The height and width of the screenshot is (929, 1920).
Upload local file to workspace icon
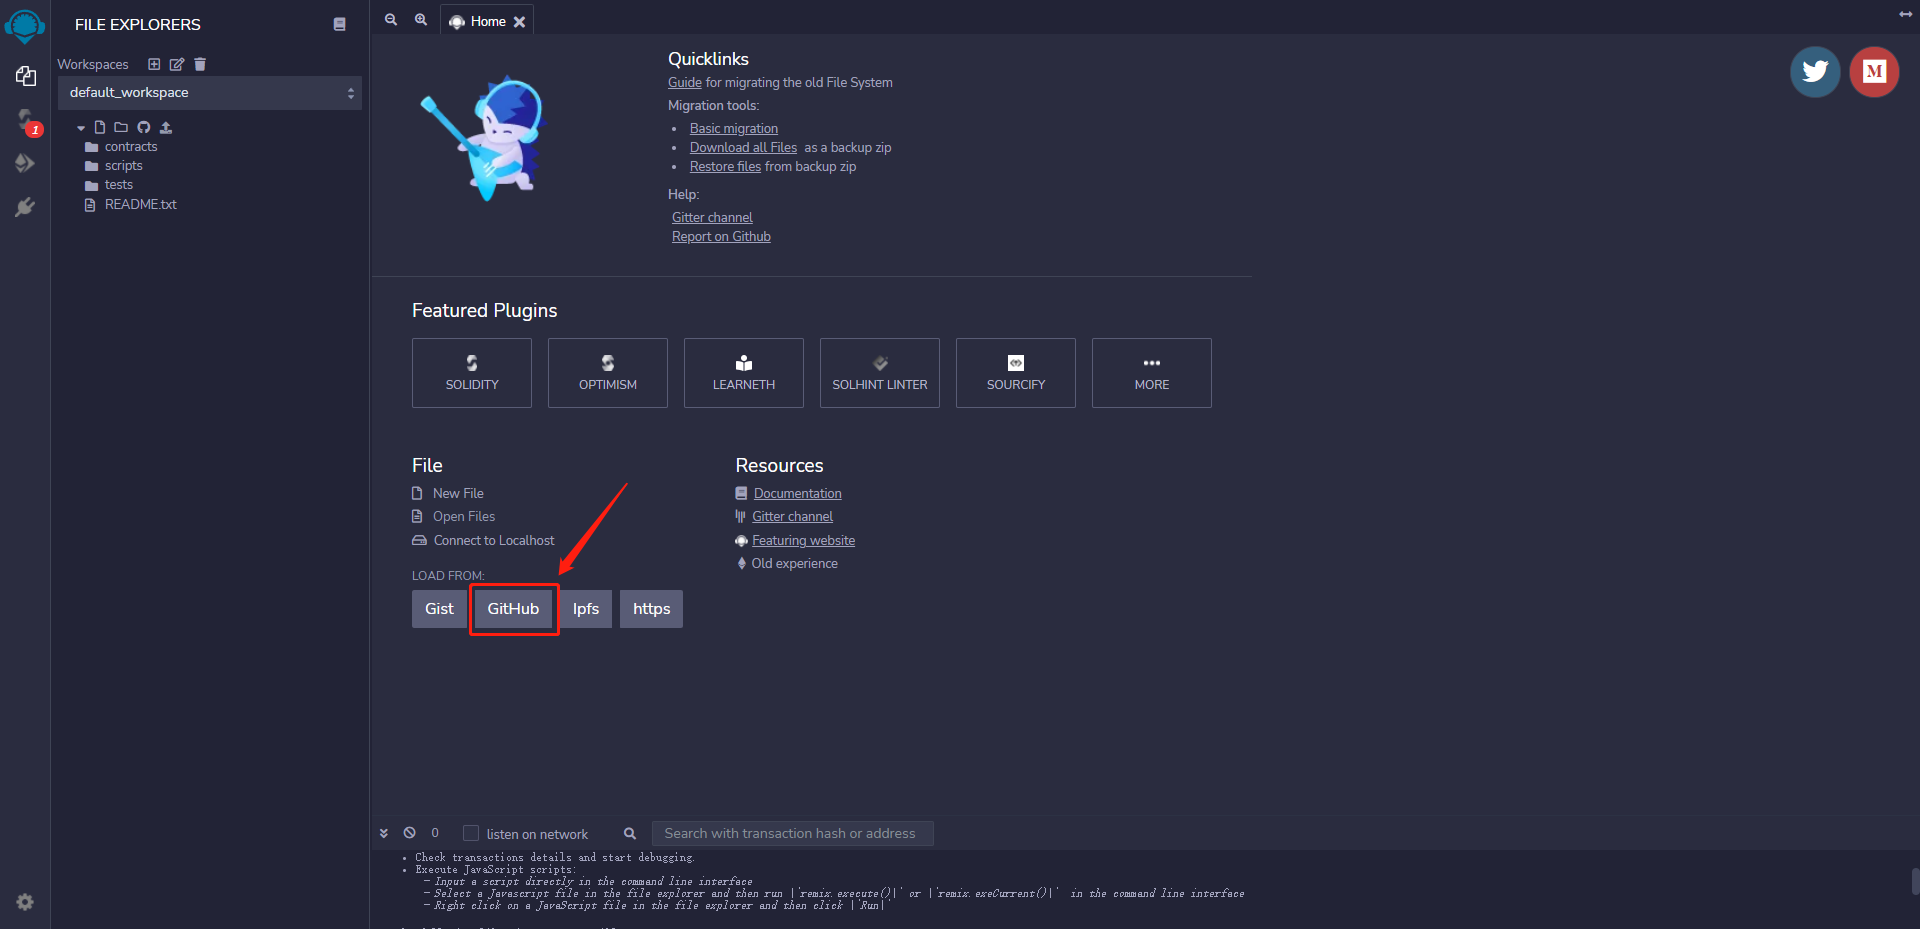tap(166, 127)
